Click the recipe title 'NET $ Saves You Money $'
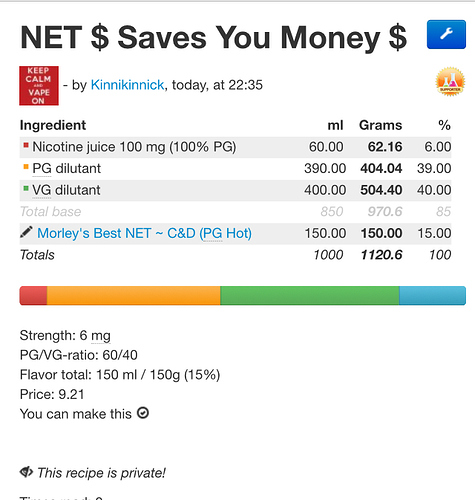475x500 pixels. point(213,38)
